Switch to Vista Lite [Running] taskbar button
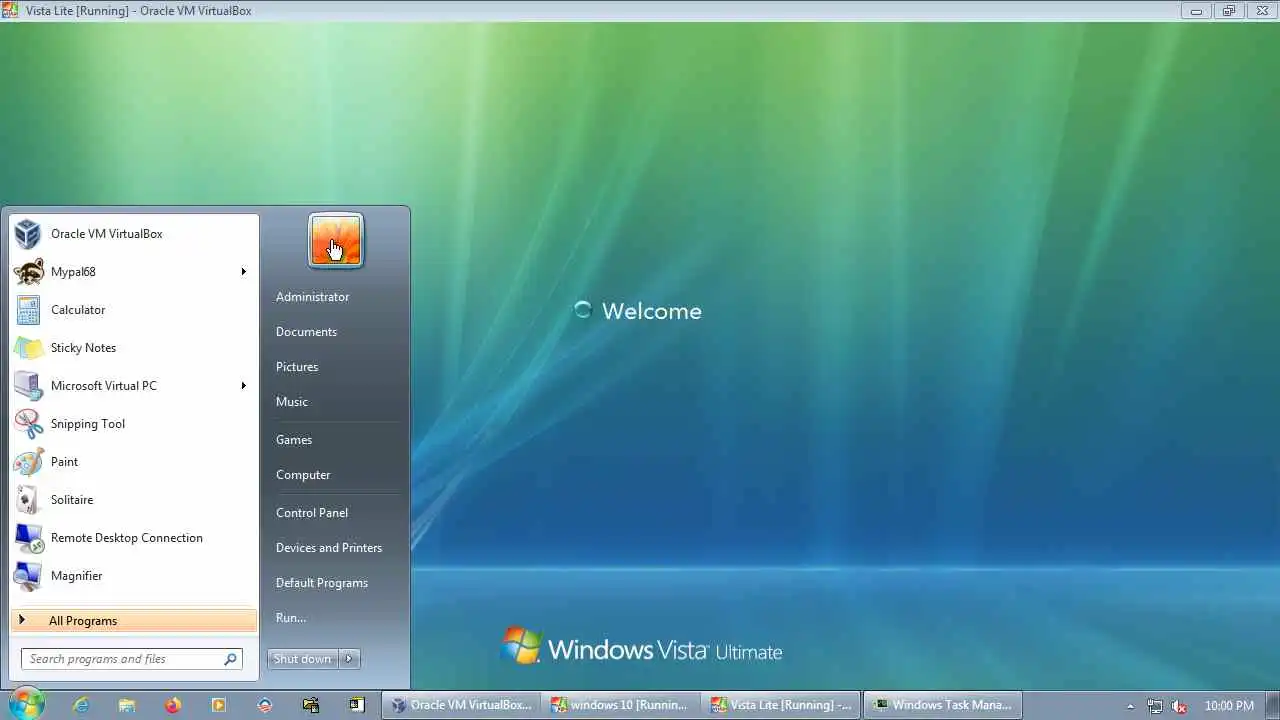 coord(780,705)
